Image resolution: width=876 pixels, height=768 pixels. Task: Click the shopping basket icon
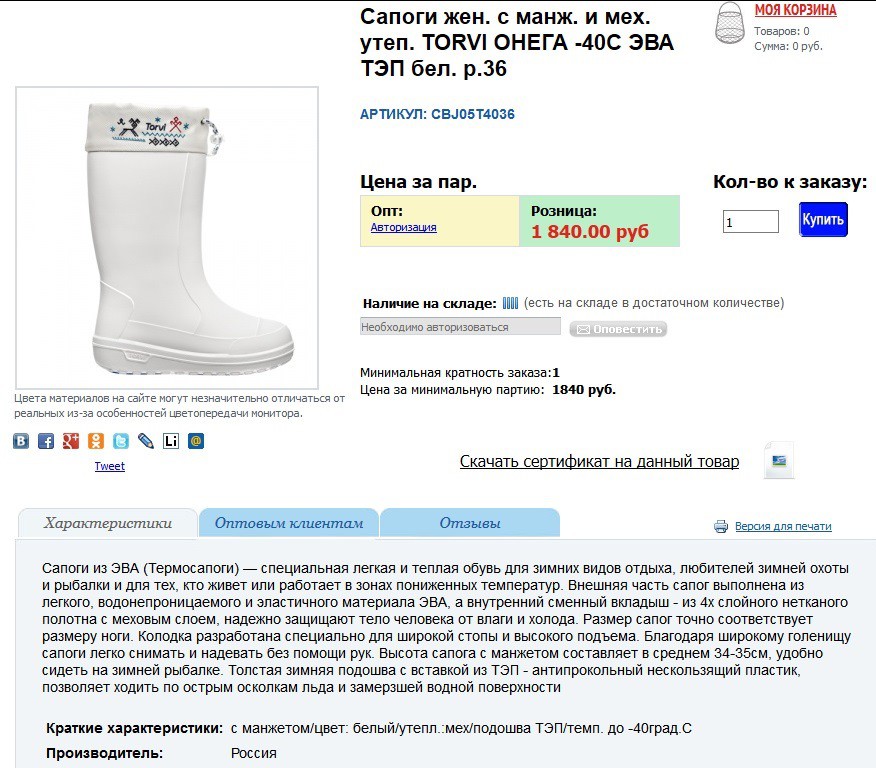pyautogui.click(x=730, y=23)
